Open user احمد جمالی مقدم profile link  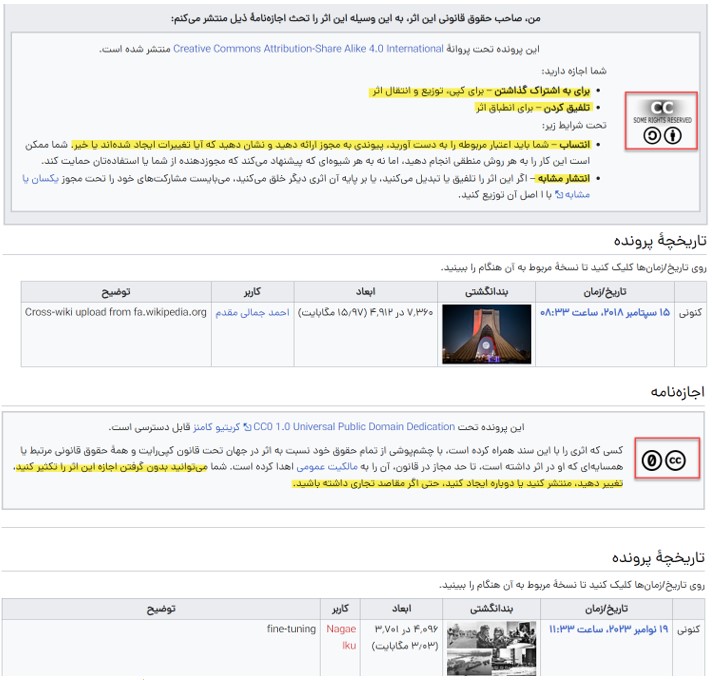(252, 312)
